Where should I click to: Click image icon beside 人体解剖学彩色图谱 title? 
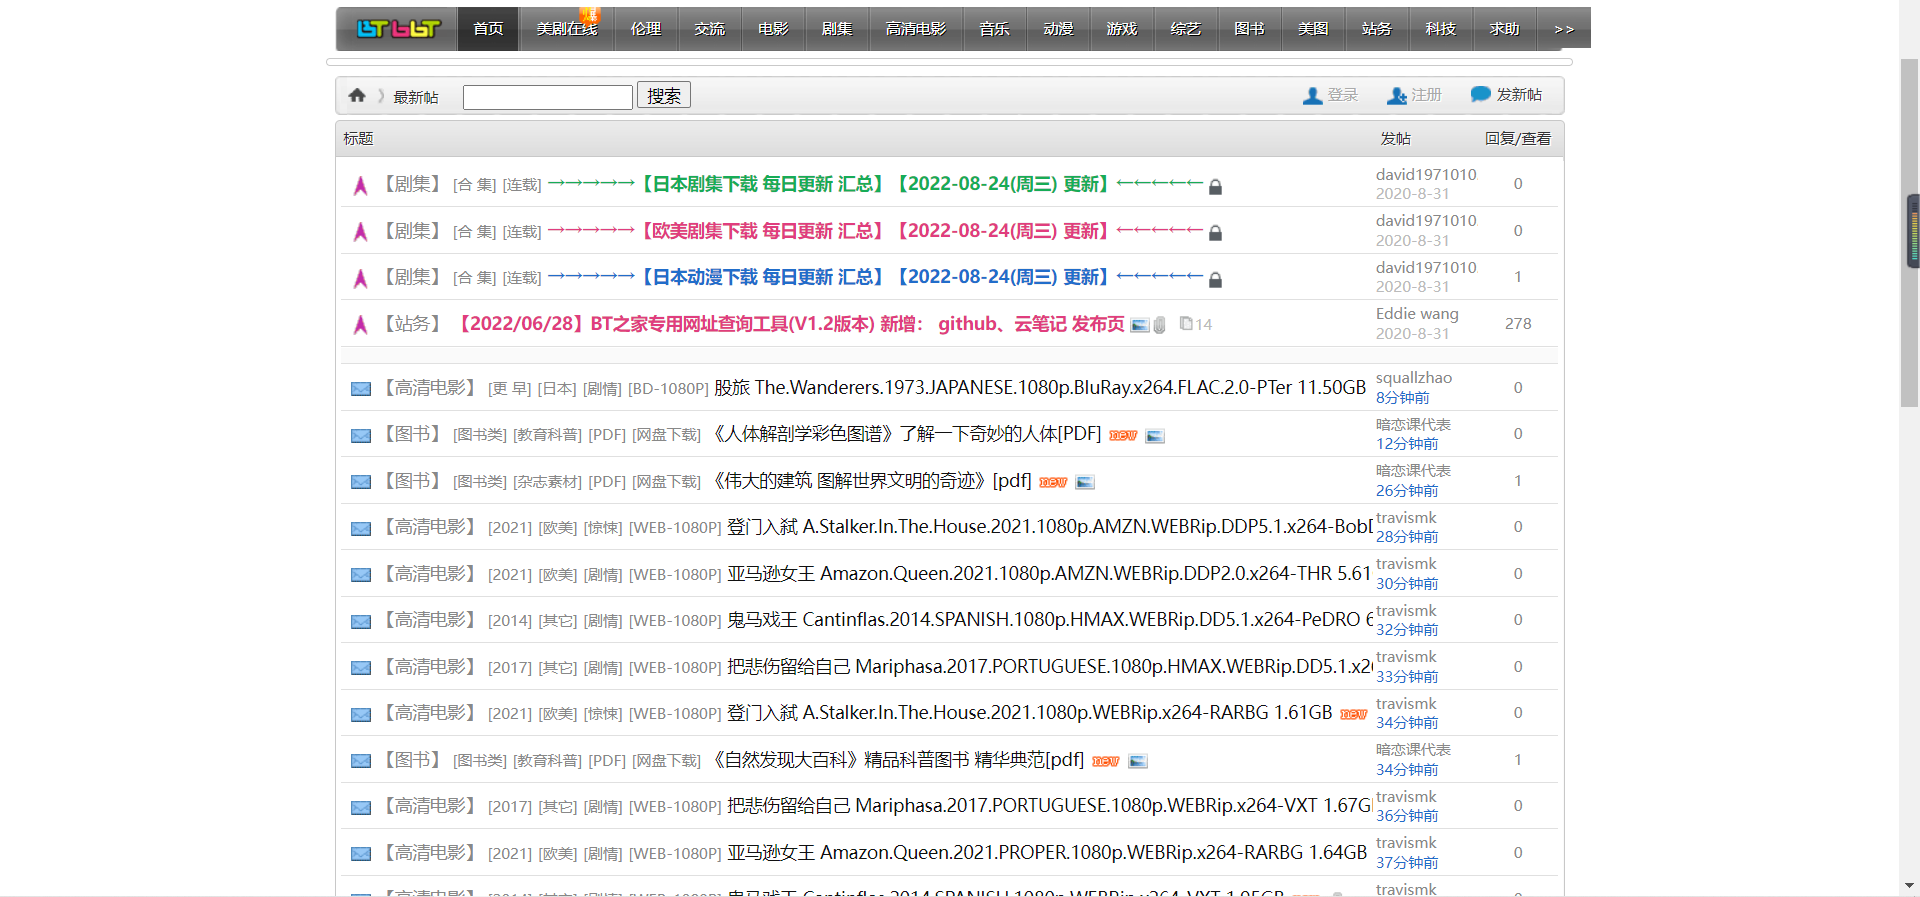tap(1155, 436)
